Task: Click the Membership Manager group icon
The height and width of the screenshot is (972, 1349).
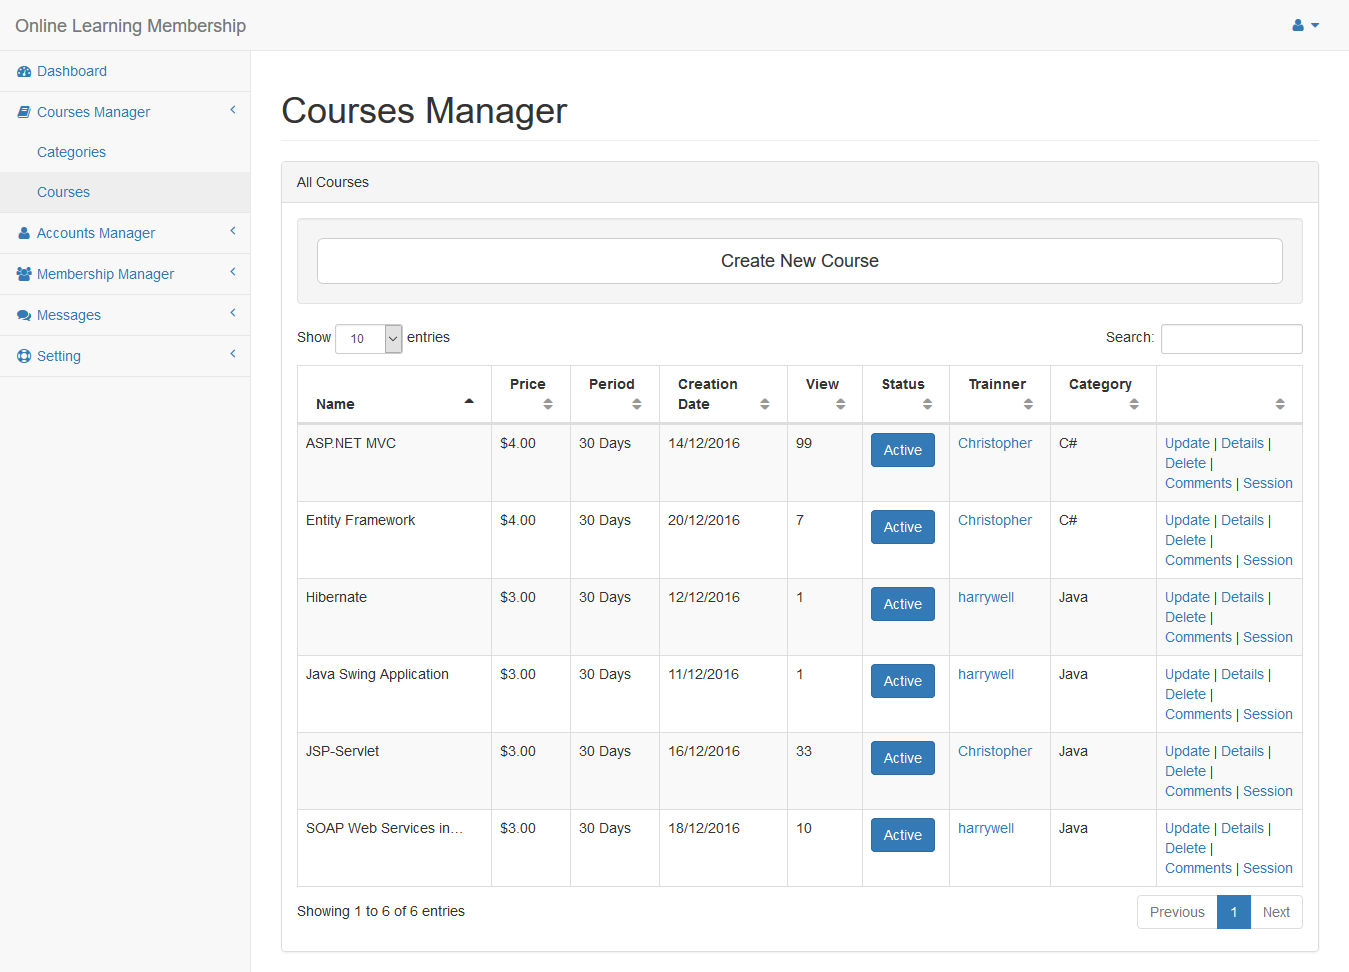Action: (24, 274)
